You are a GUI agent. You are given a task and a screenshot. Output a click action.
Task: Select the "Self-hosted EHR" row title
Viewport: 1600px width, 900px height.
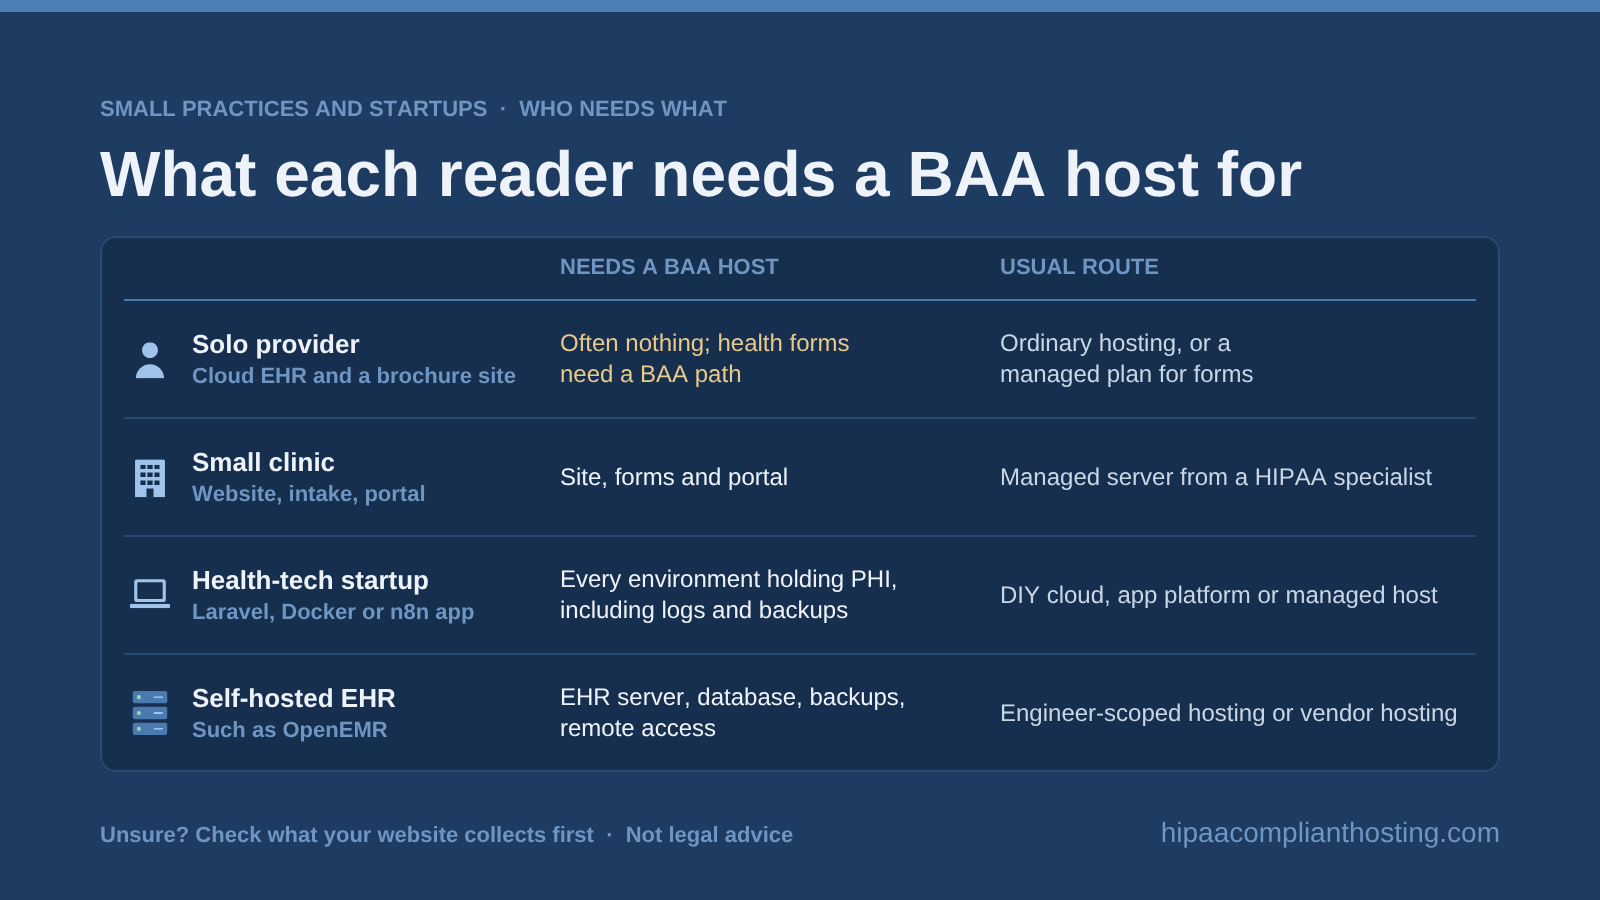point(294,698)
